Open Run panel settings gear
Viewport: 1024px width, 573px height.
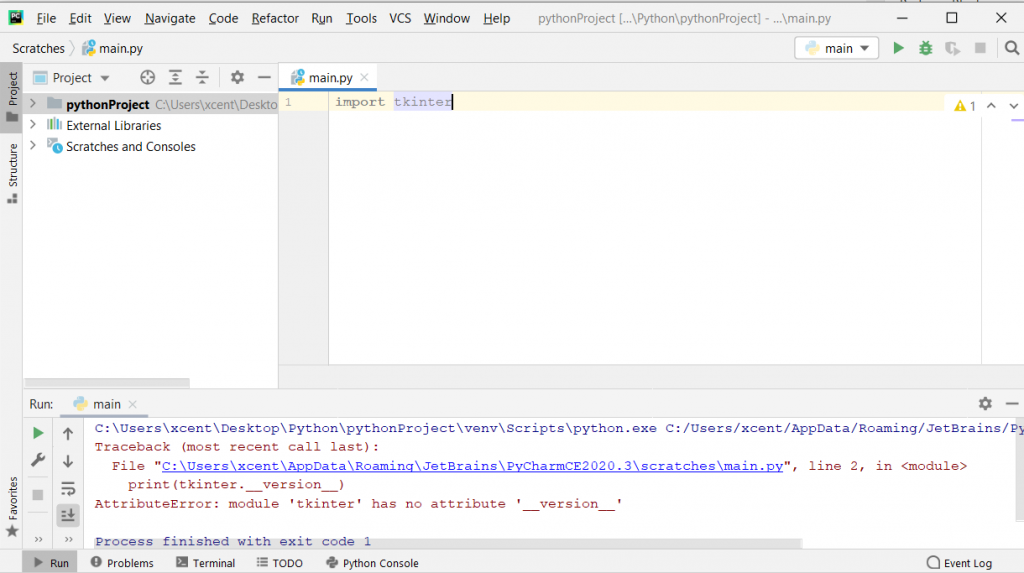[985, 404]
